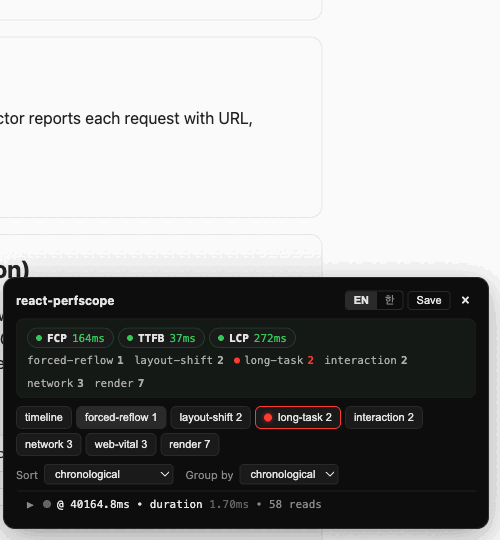Image resolution: width=500 pixels, height=540 pixels.
Task: Click the TTFB 37ms metric badge
Action: pyautogui.click(x=161, y=338)
